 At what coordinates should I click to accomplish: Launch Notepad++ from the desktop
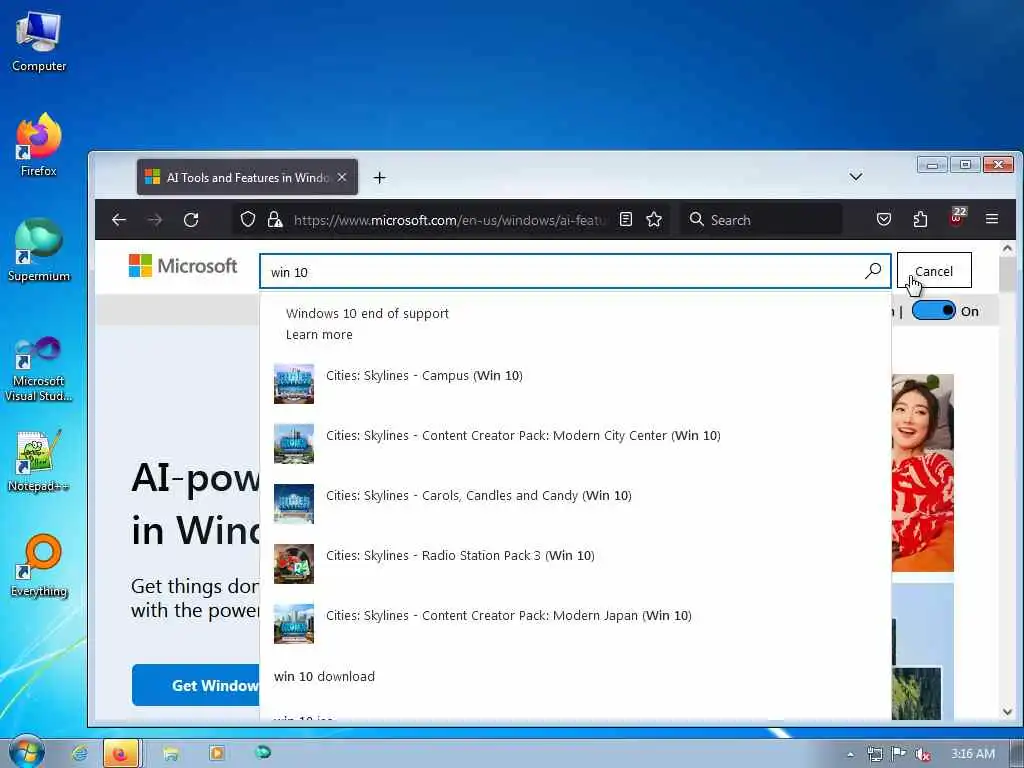[x=39, y=461]
